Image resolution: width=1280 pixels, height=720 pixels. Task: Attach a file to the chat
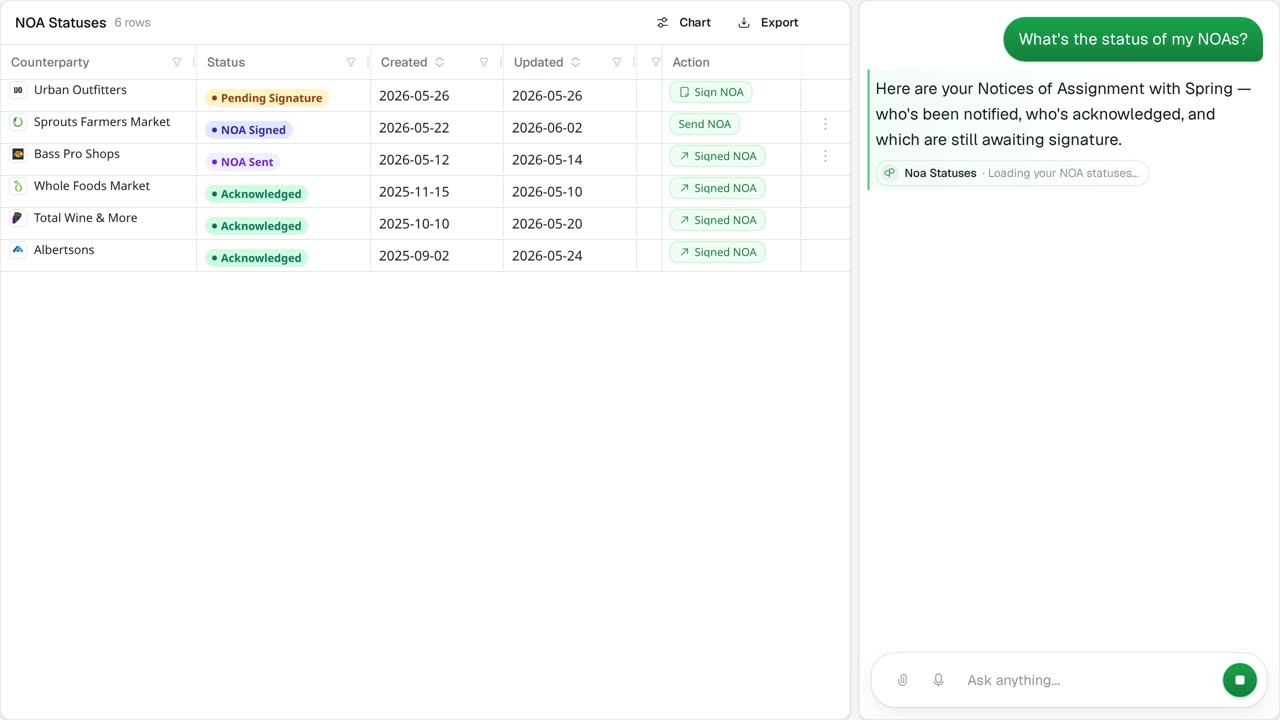click(902, 680)
